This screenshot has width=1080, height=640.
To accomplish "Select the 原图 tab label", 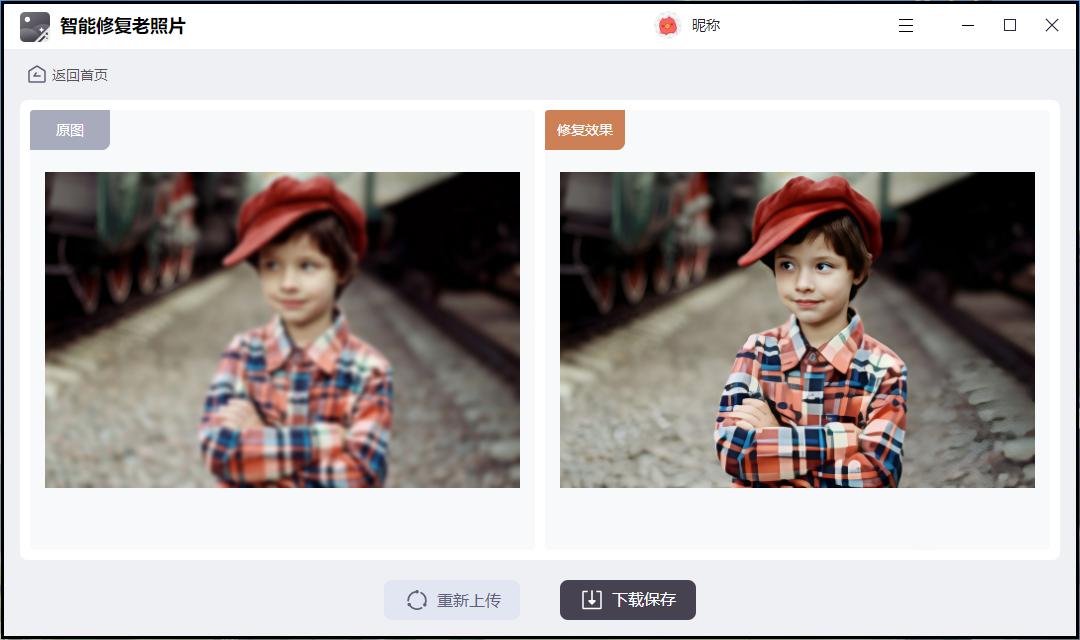I will point(70,130).
